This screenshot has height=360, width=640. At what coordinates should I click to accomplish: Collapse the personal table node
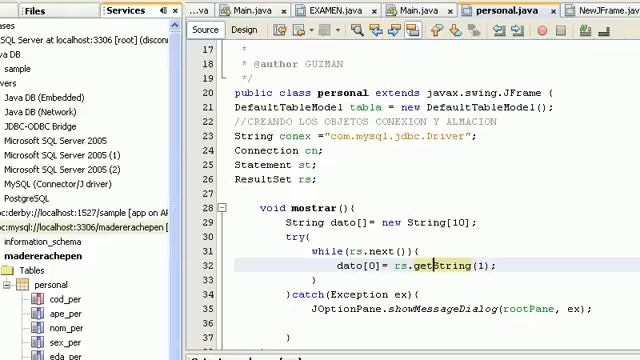[x=7, y=285]
